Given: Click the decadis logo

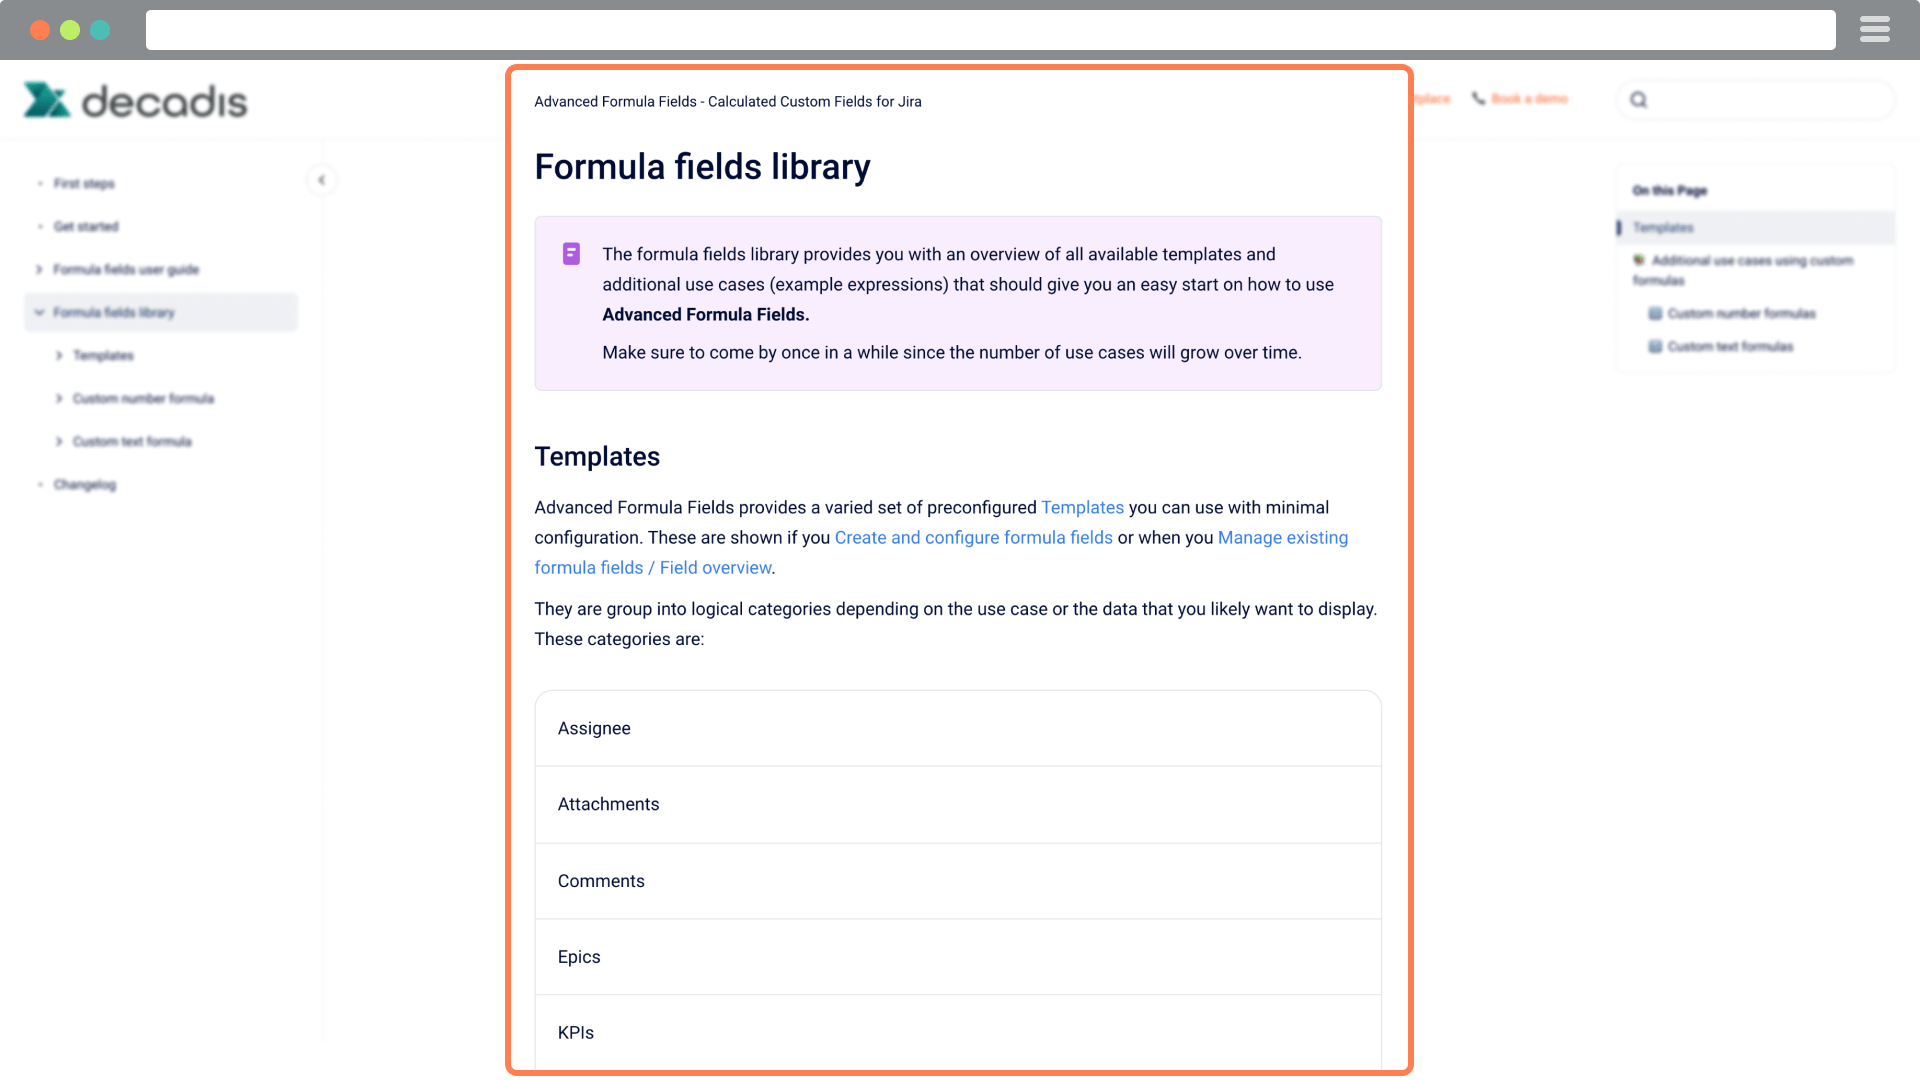Looking at the screenshot, I should click(x=135, y=100).
